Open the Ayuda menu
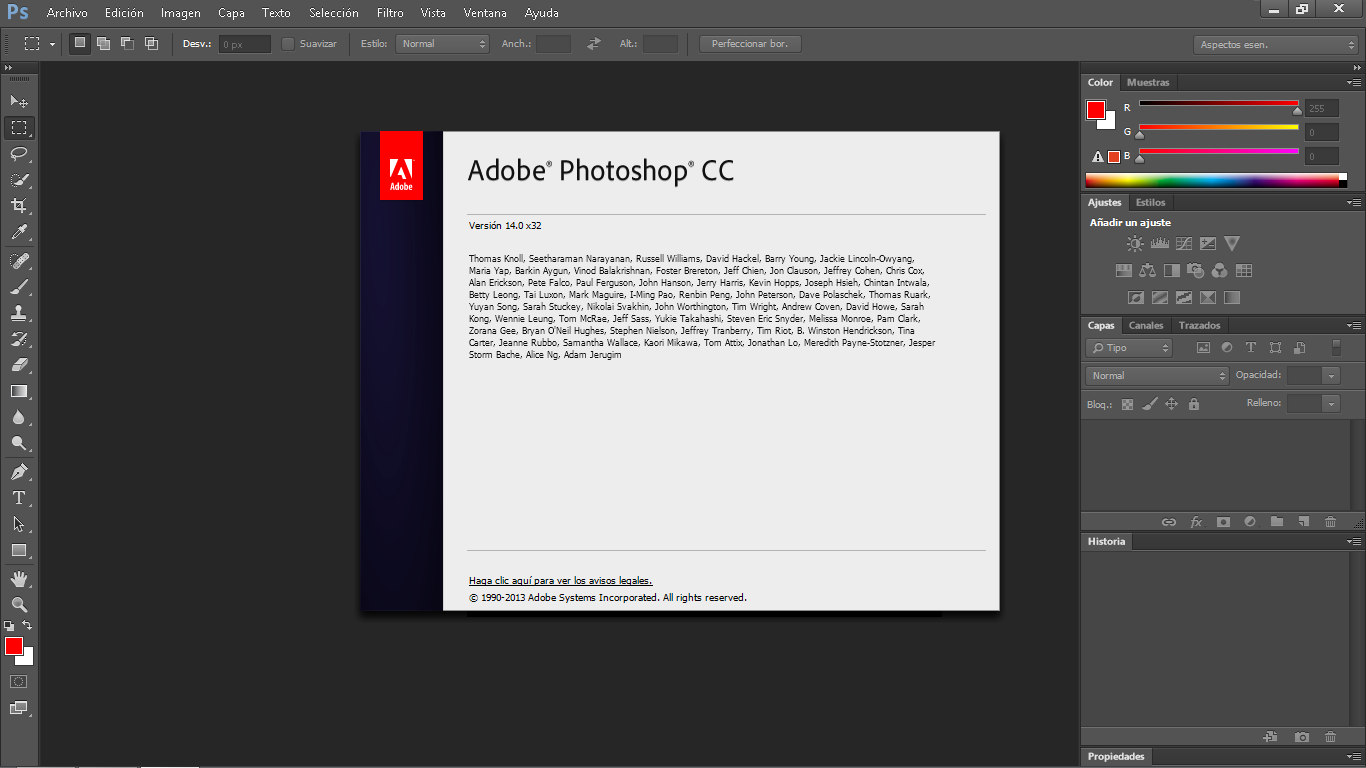 542,13
